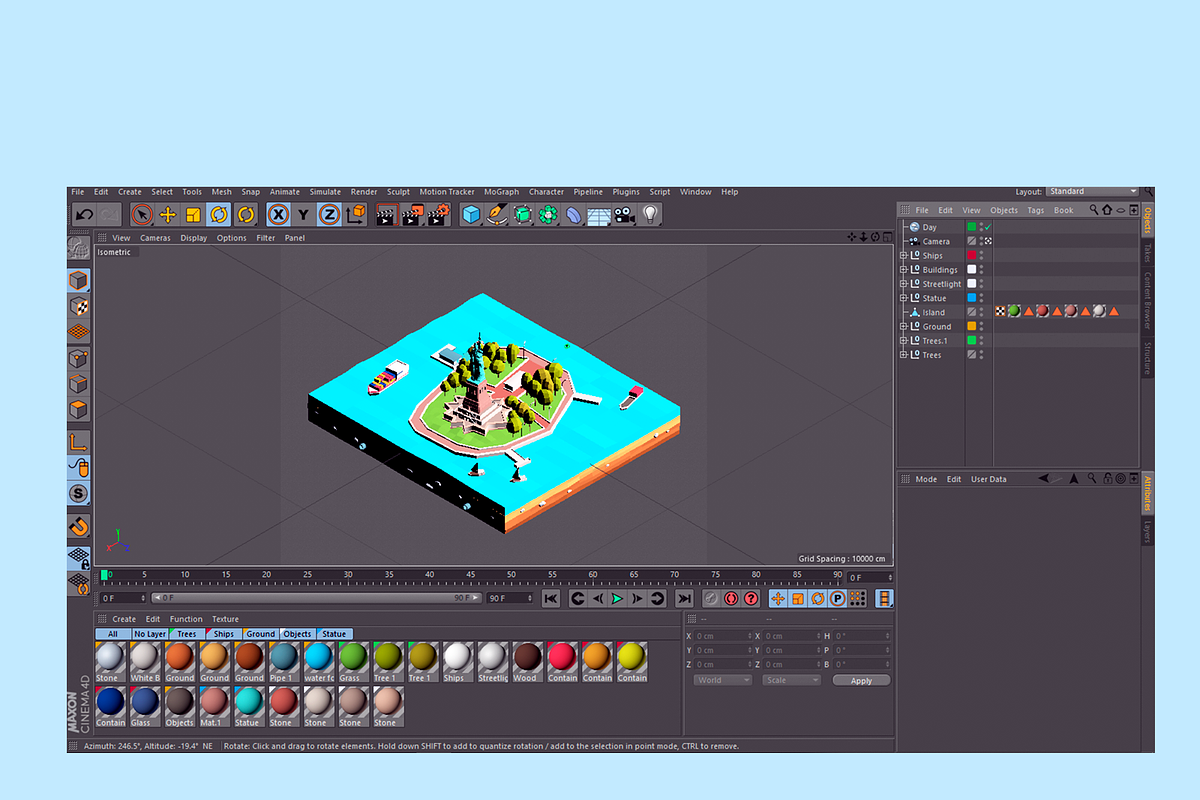Click Go to Start of animation
This screenshot has height=800, width=1200.
(x=551, y=598)
